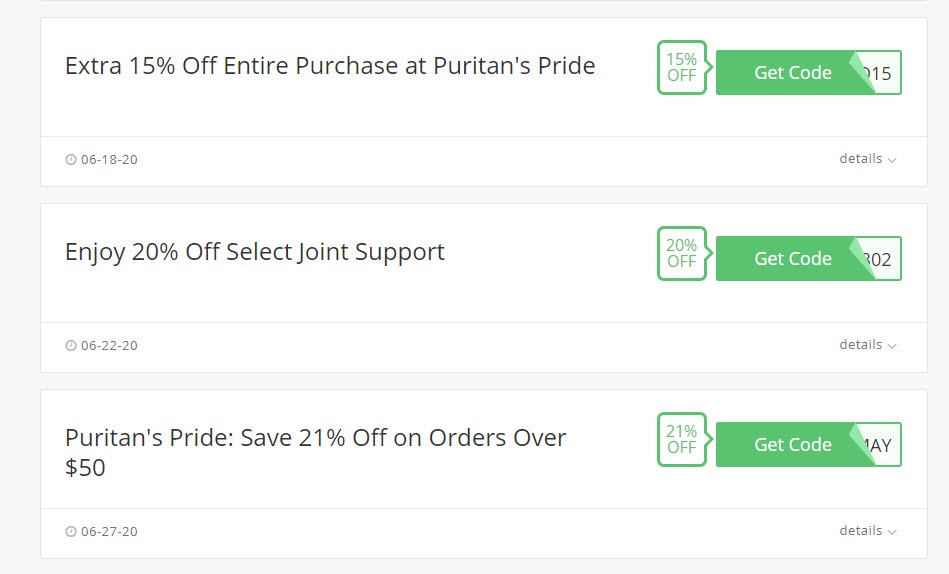Click the 21% OFF badge icon
The height and width of the screenshot is (574, 949).
(682, 439)
